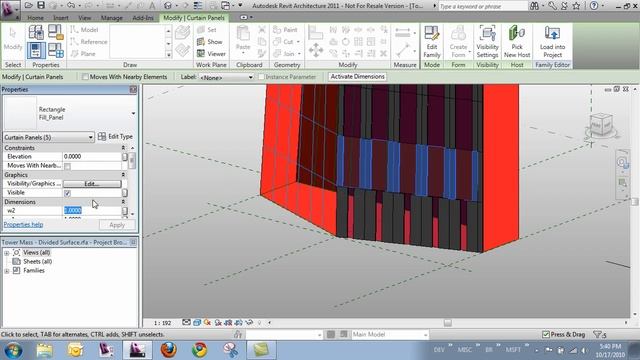Click the Visual Style icon in the view control bar
The height and width of the screenshot is (360, 640).
coord(197,322)
